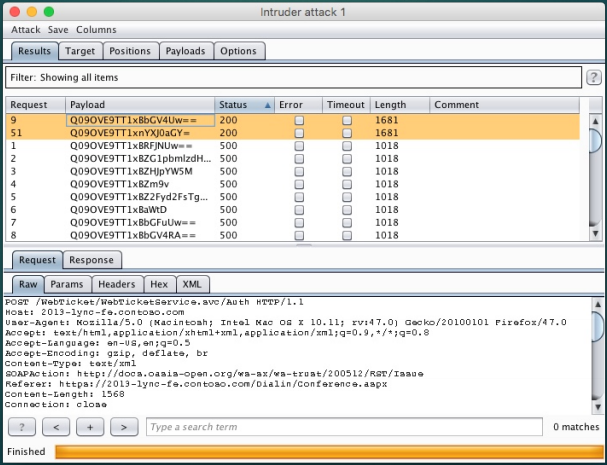Open the filter help question-mark button
The width and height of the screenshot is (607, 465).
[x=594, y=77]
